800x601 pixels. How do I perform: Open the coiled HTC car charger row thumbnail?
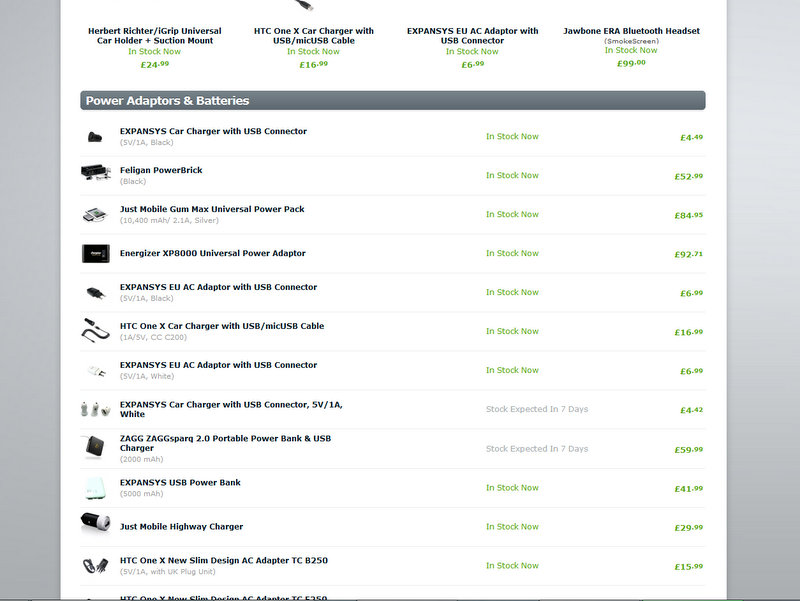(x=95, y=330)
